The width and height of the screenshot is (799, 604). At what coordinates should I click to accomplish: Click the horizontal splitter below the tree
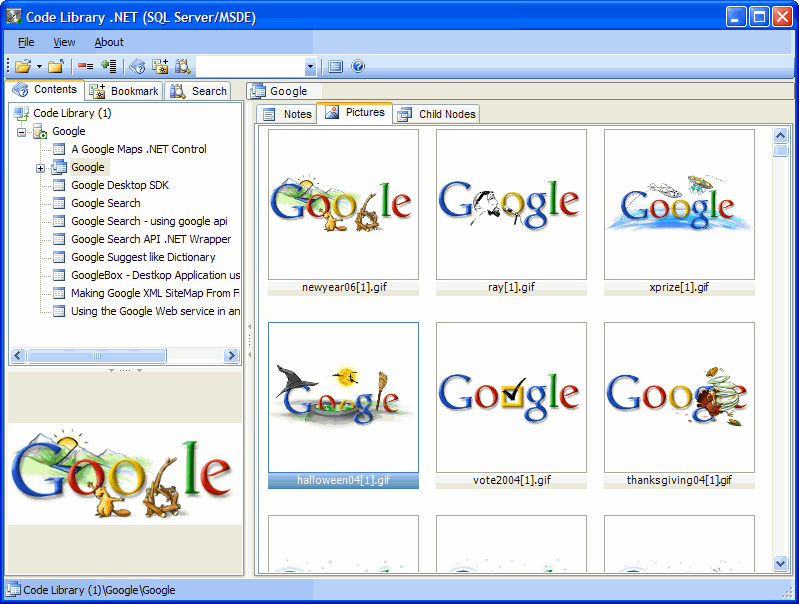coord(125,371)
